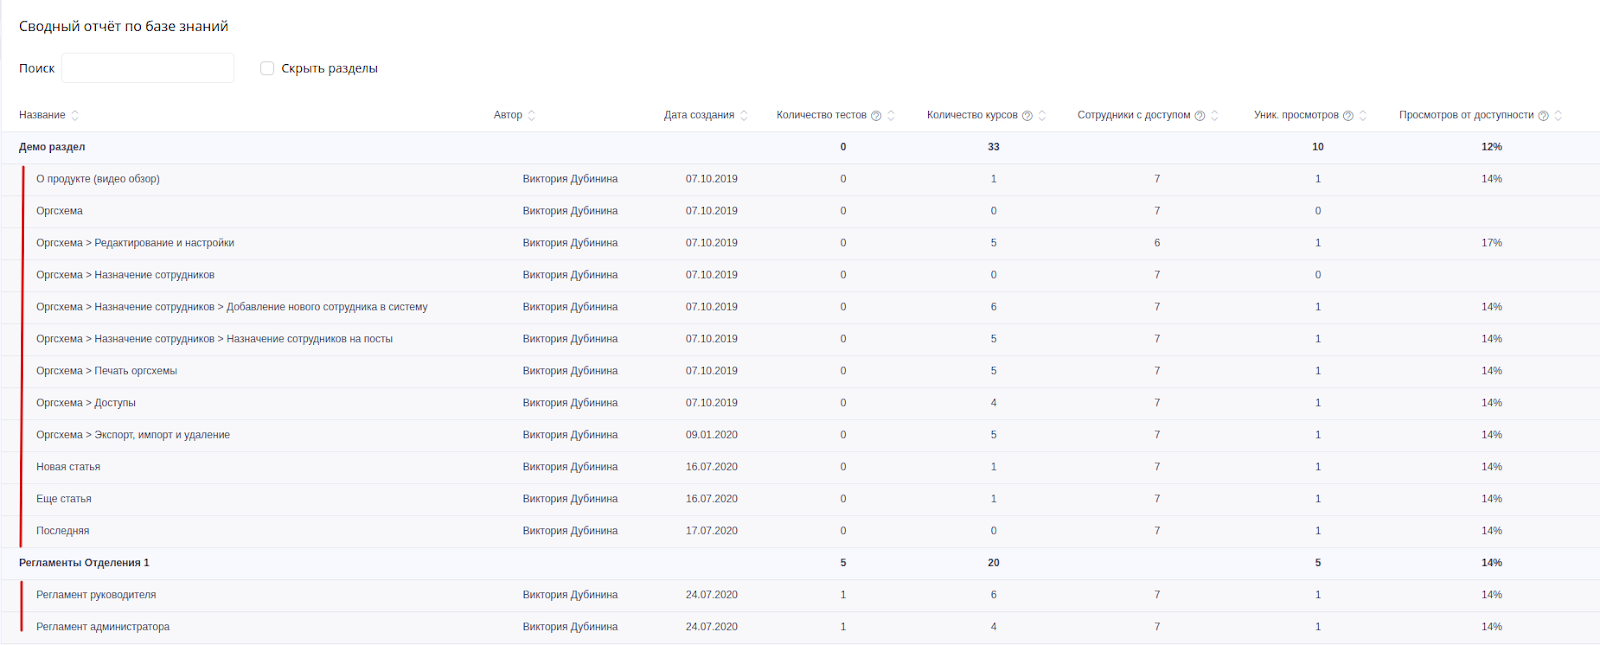The height and width of the screenshot is (645, 1600).
Task: Click the help icon beside Уник. просмотров
Action: tap(1348, 116)
